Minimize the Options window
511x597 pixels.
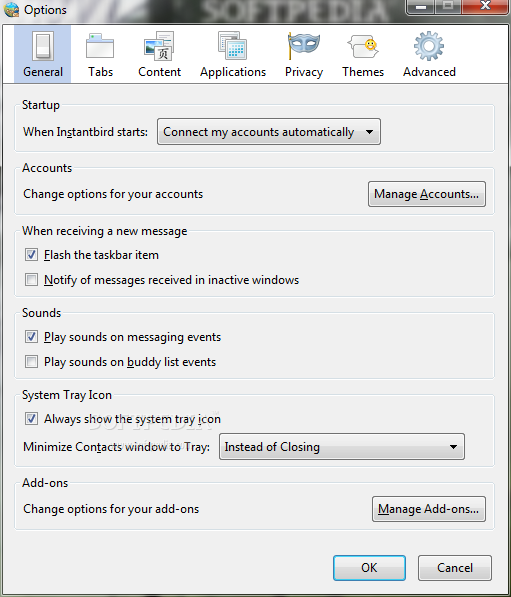pos(421,7)
